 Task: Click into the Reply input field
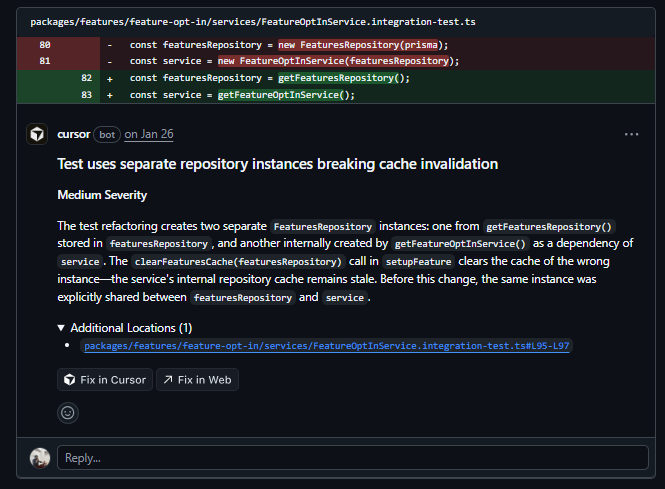(353, 458)
